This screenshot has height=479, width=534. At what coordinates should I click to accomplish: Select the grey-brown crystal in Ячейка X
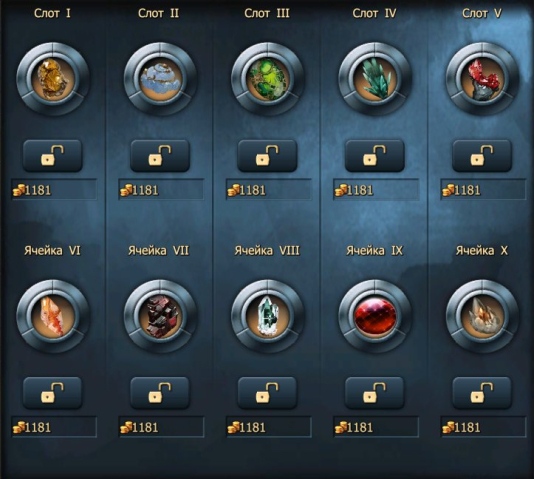pos(482,316)
